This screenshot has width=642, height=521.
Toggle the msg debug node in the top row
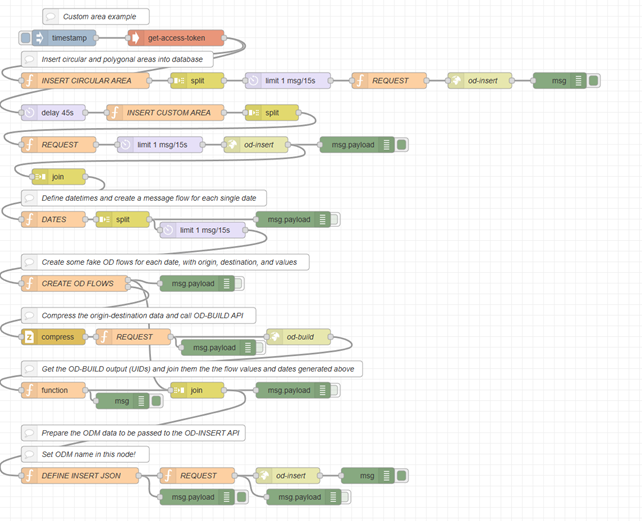tap(593, 81)
